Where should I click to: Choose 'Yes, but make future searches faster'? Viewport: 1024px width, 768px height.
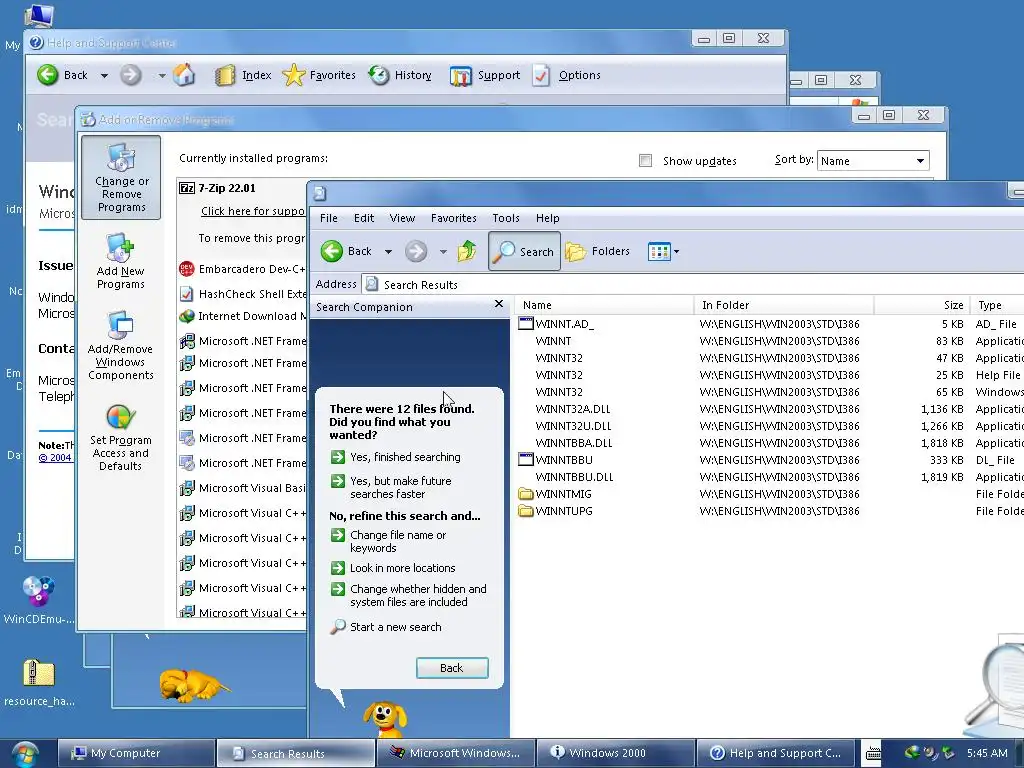(x=392, y=487)
